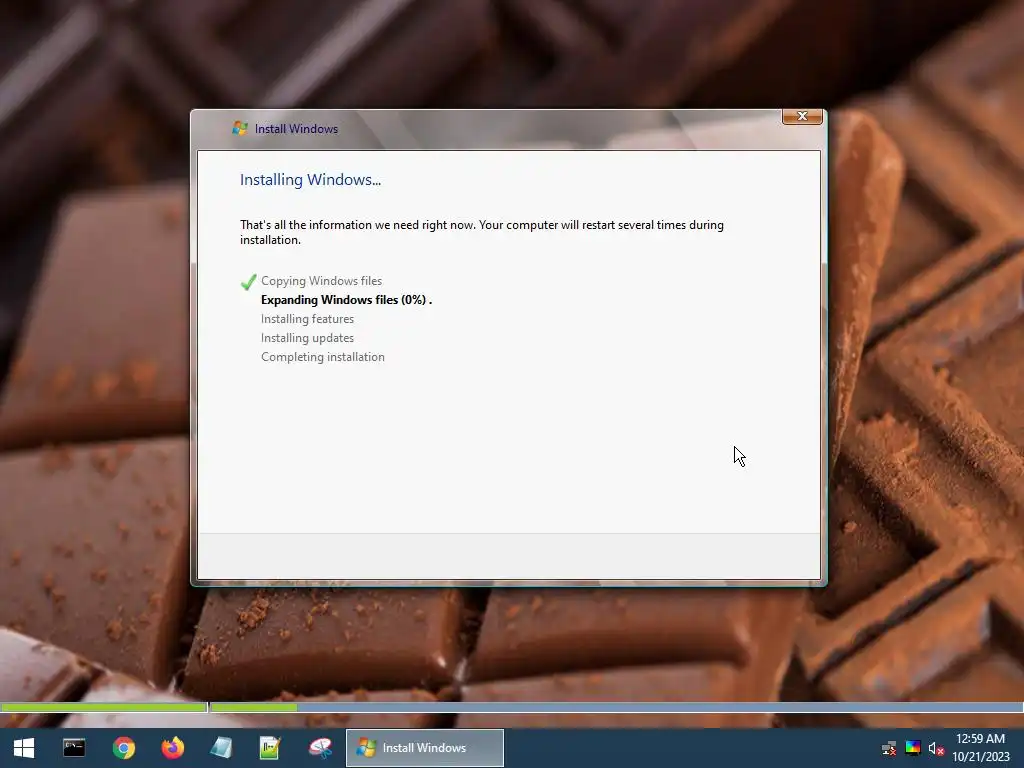Close the Install Windows dialog
The image size is (1024, 768).
click(x=802, y=116)
